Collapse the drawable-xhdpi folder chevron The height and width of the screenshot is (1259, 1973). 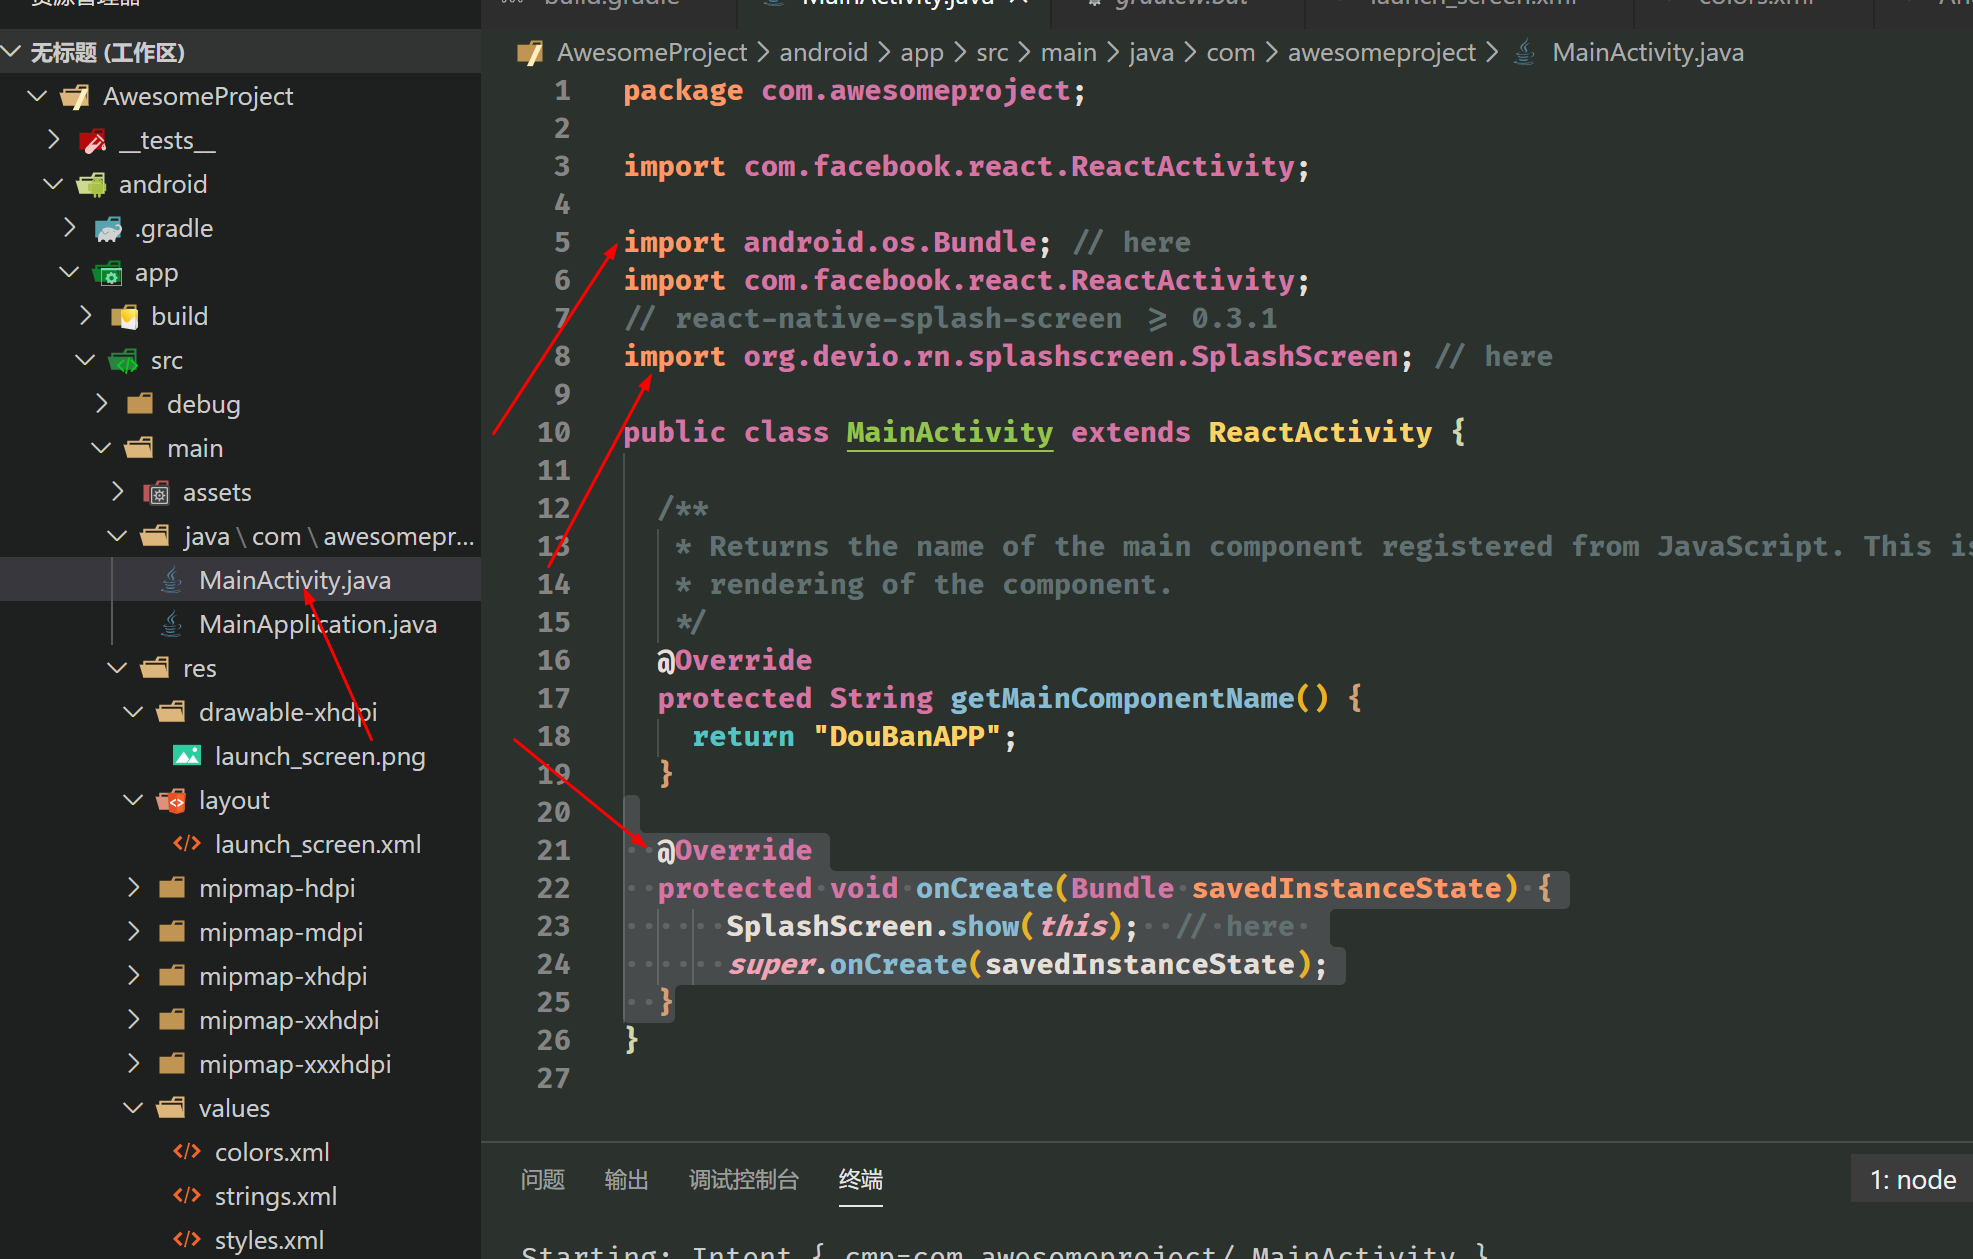tap(133, 712)
